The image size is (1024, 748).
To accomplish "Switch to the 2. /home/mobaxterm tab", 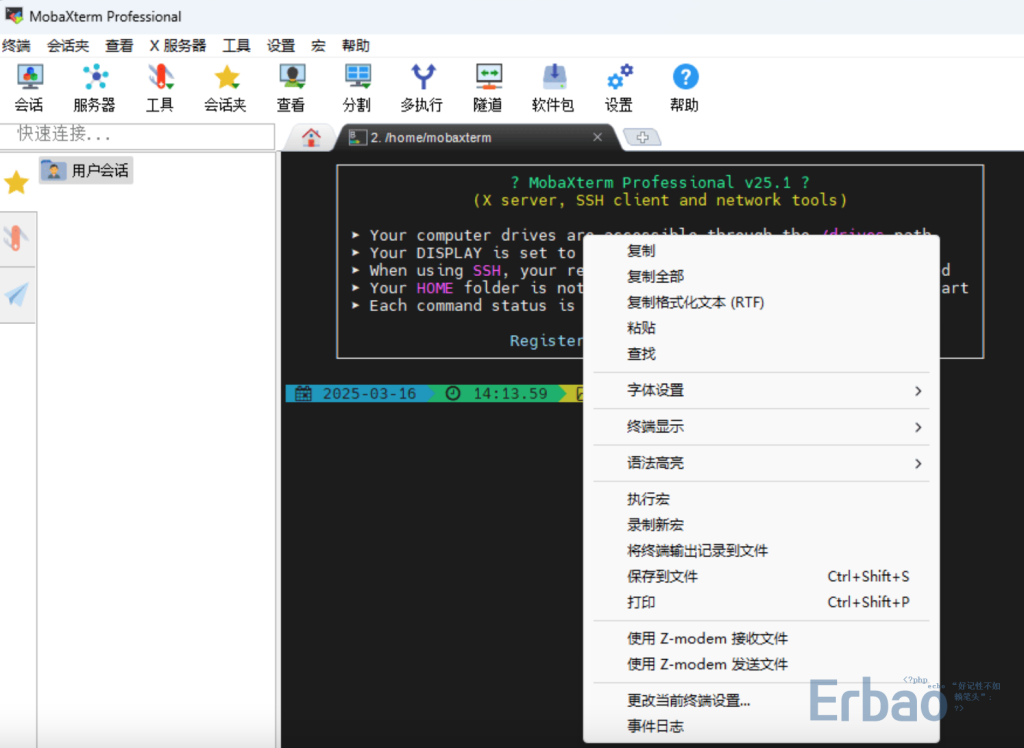I will point(477,137).
